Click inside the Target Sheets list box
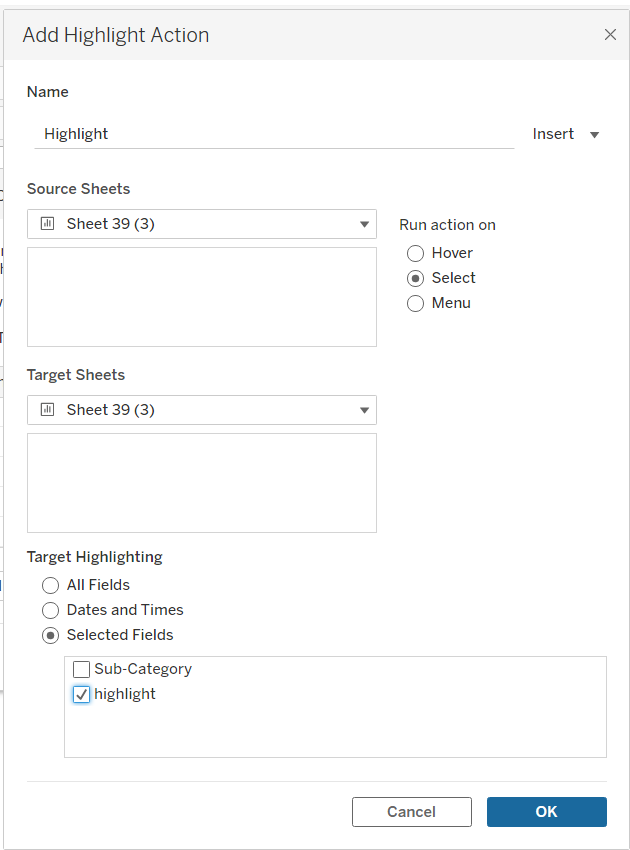Screen dimensions: 630x850 202,483
